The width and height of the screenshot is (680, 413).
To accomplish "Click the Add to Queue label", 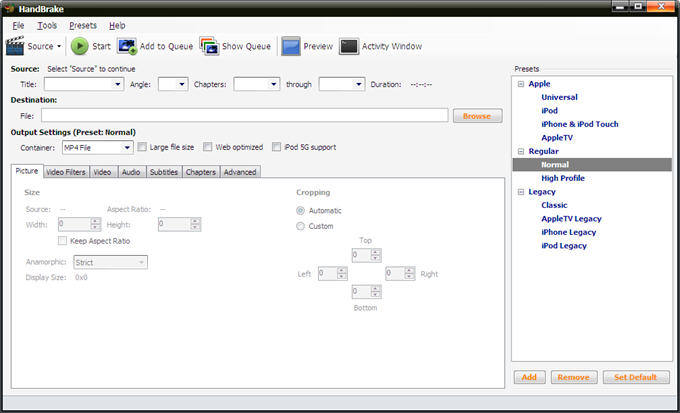I will [166, 46].
